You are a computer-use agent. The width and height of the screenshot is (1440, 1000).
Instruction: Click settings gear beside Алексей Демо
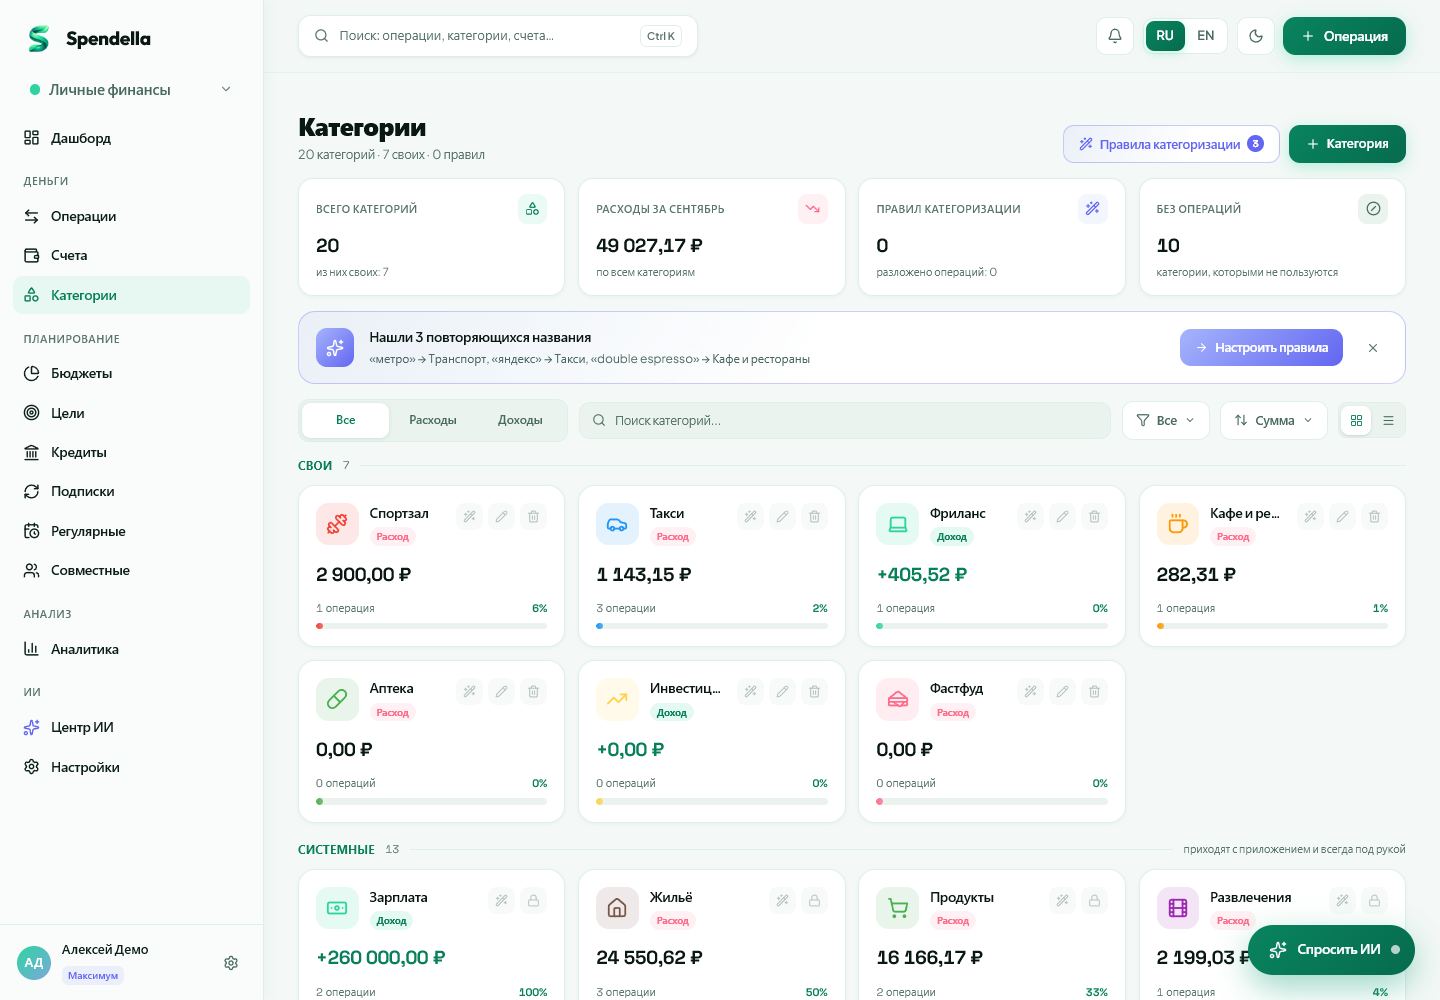[x=231, y=963]
